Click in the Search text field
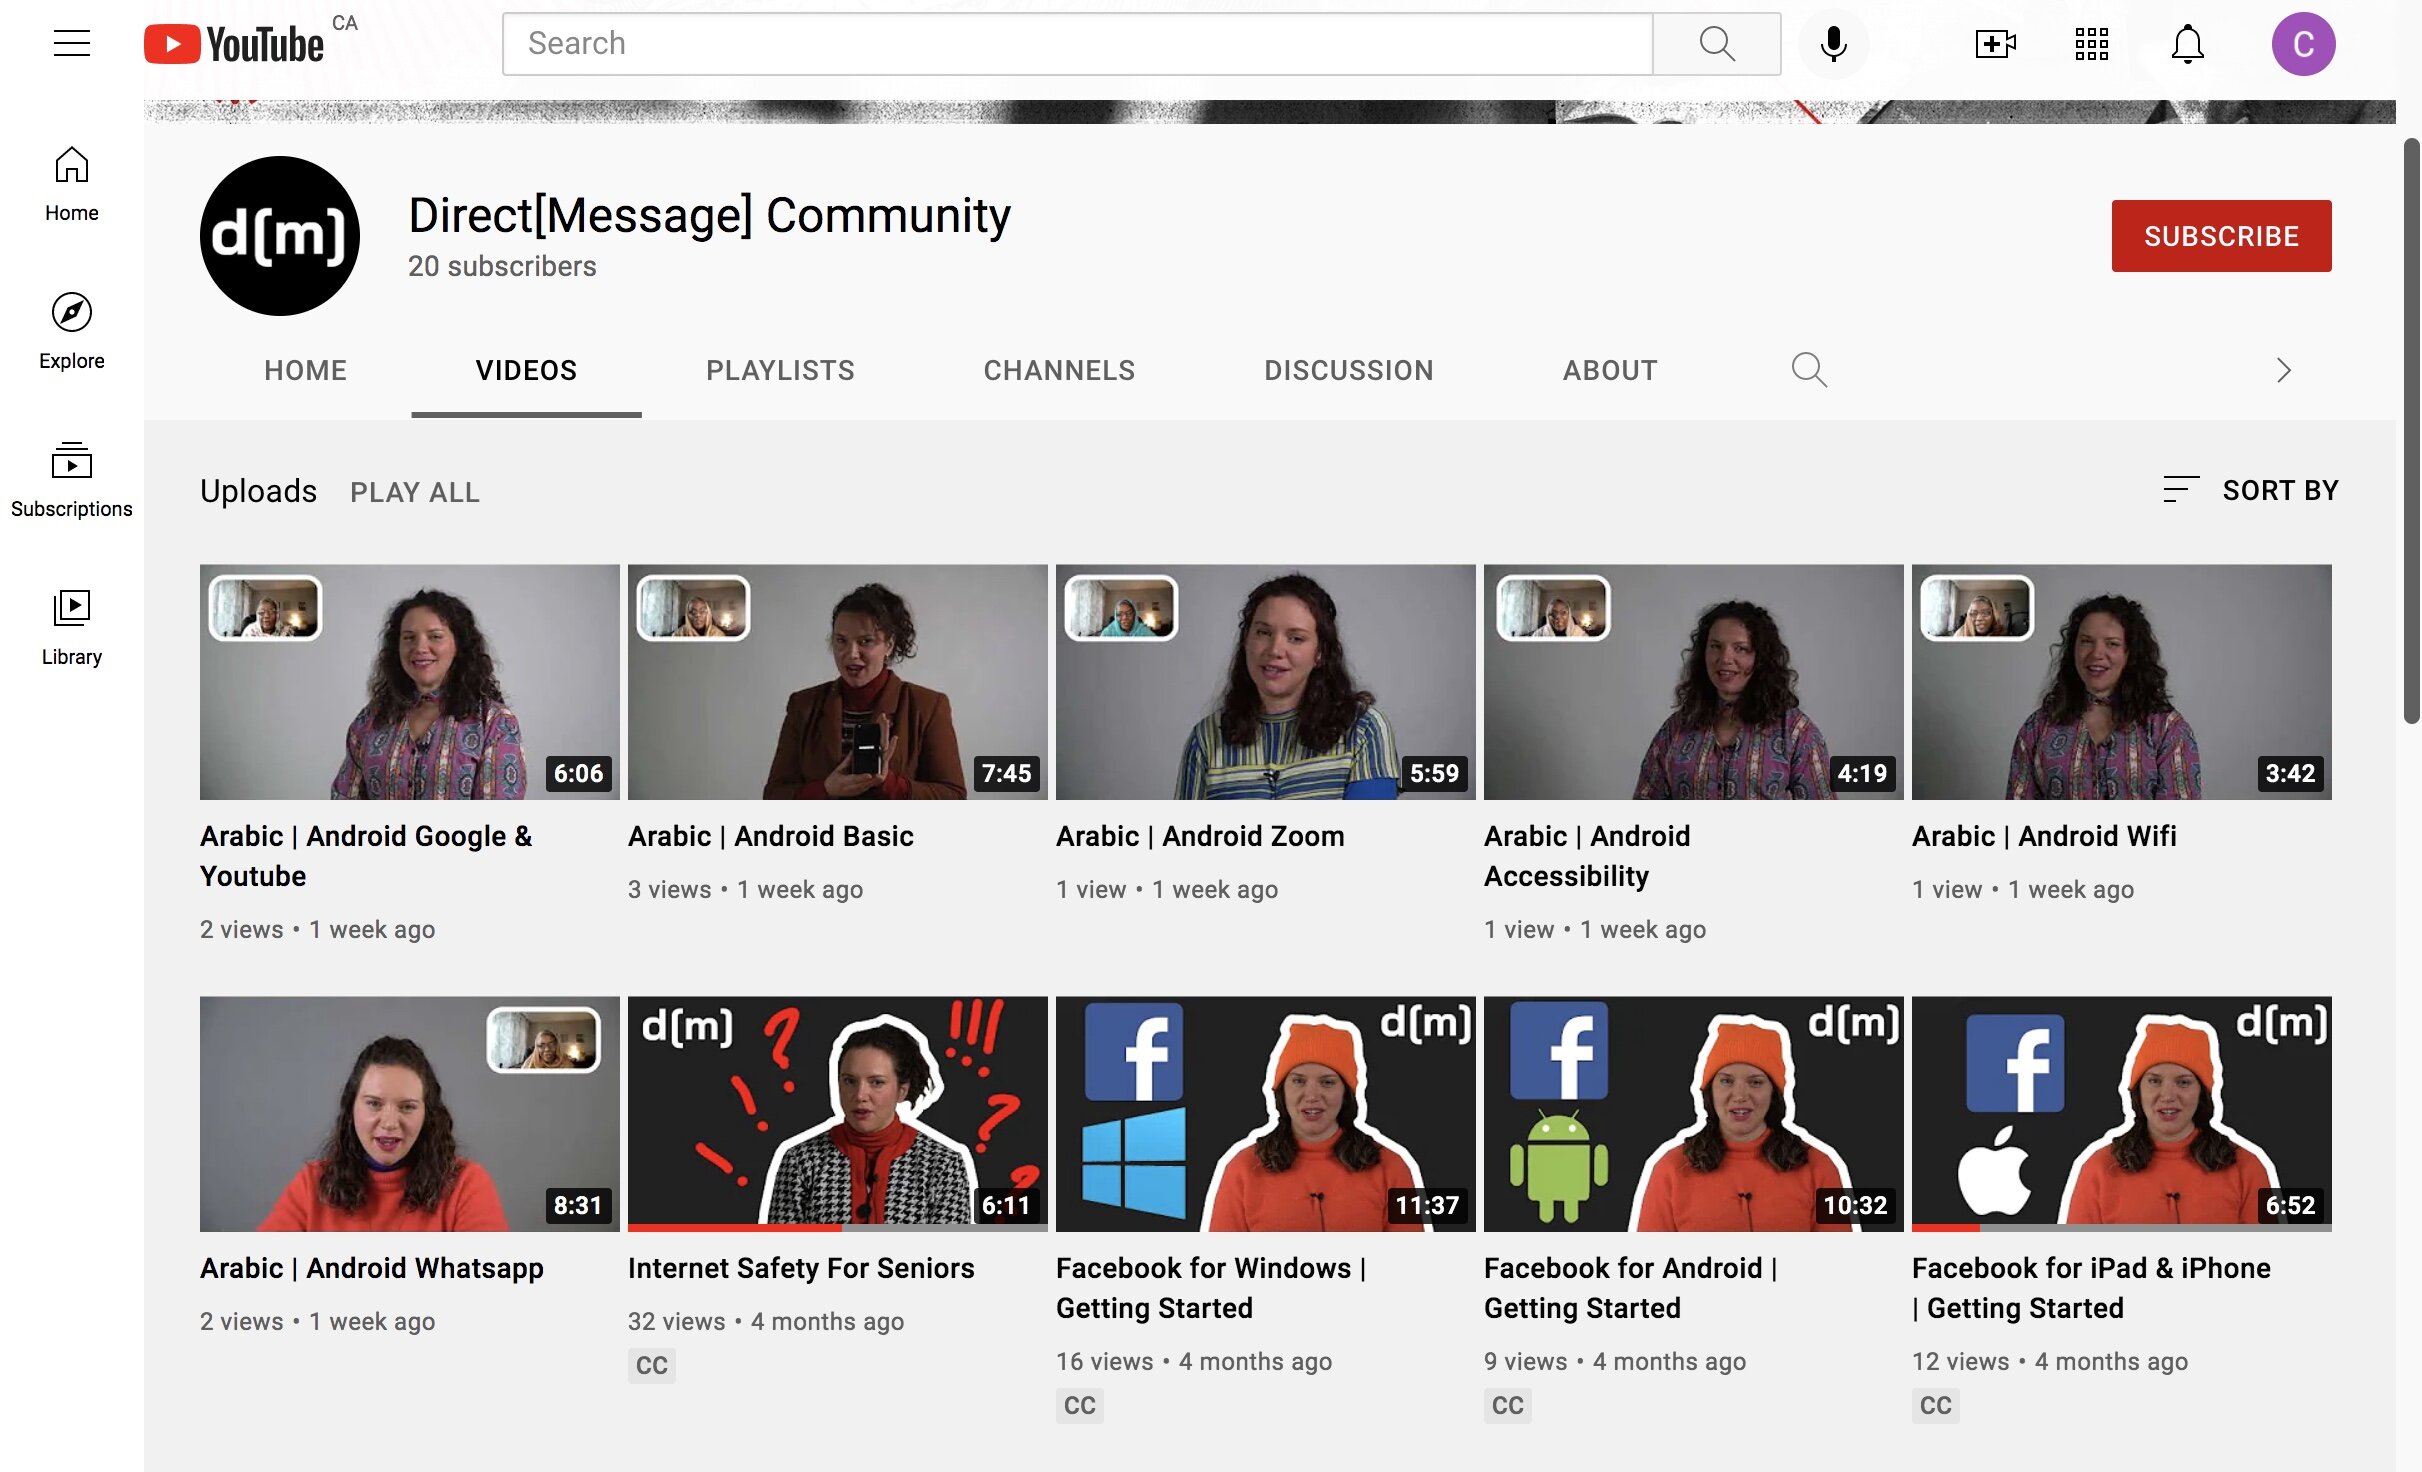The height and width of the screenshot is (1472, 2422). (x=1077, y=43)
